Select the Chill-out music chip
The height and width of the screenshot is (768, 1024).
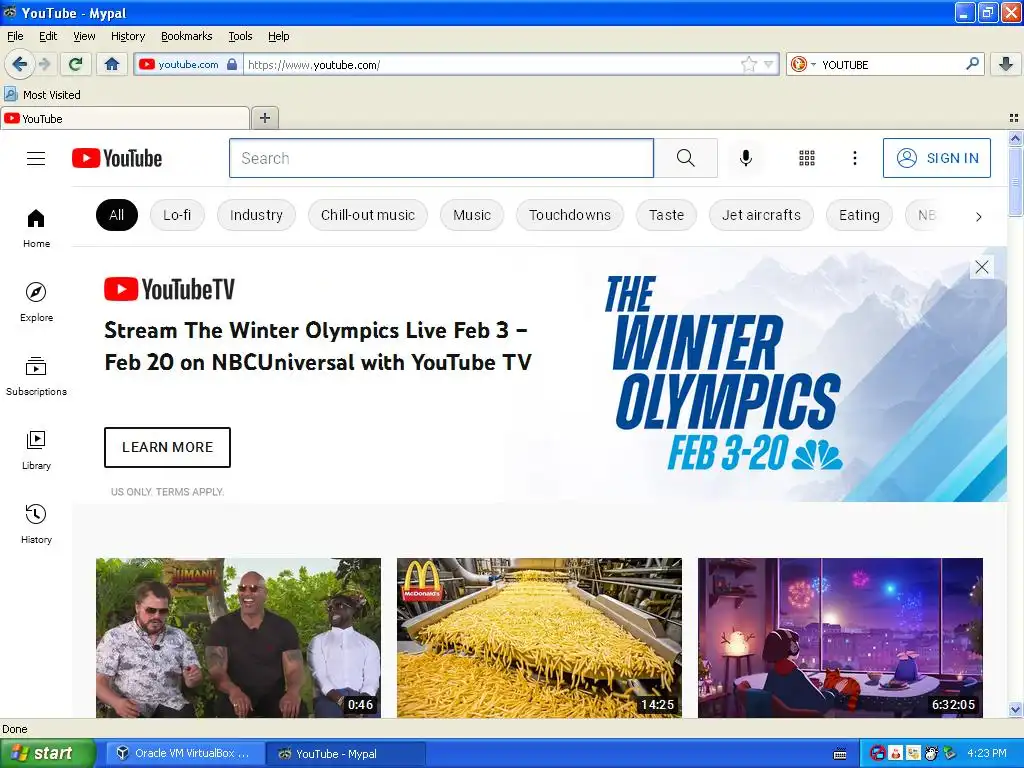368,215
